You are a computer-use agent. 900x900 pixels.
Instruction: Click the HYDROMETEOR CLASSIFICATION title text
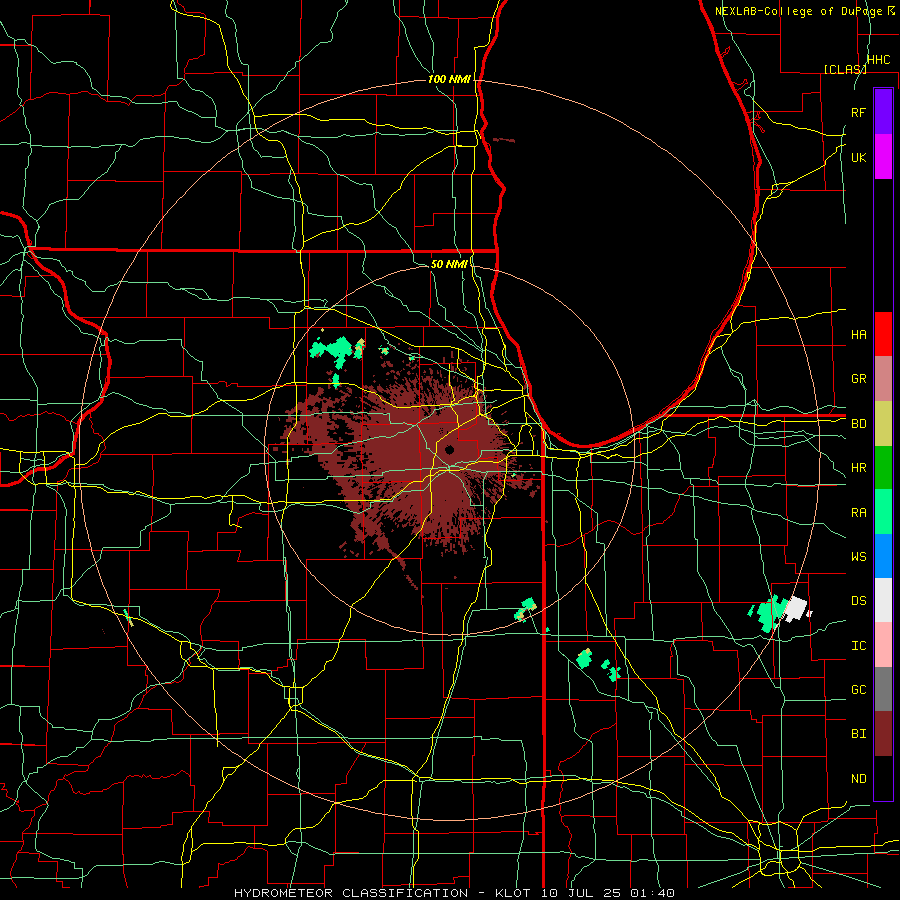[351, 893]
